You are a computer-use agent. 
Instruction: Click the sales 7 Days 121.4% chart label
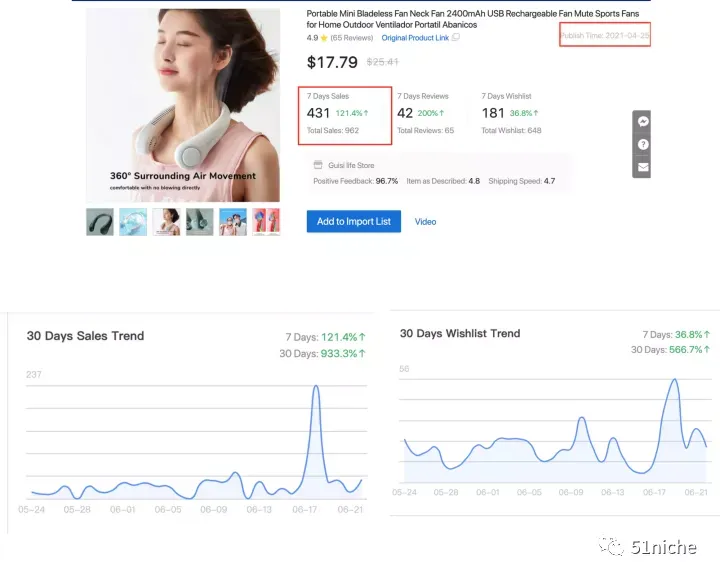(x=325, y=337)
